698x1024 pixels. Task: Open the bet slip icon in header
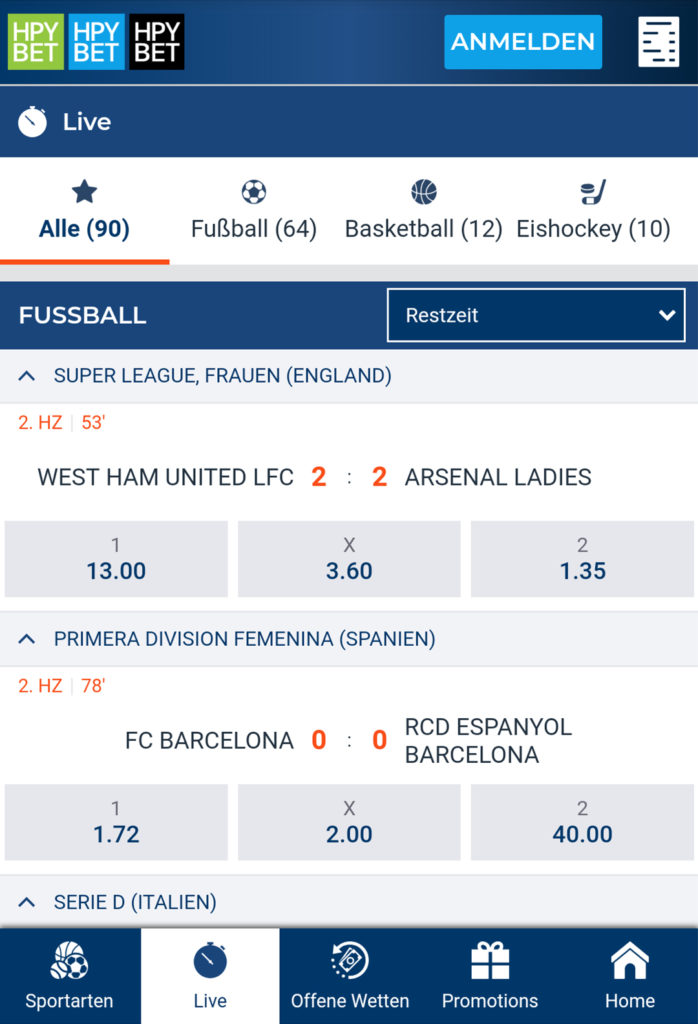coord(658,42)
